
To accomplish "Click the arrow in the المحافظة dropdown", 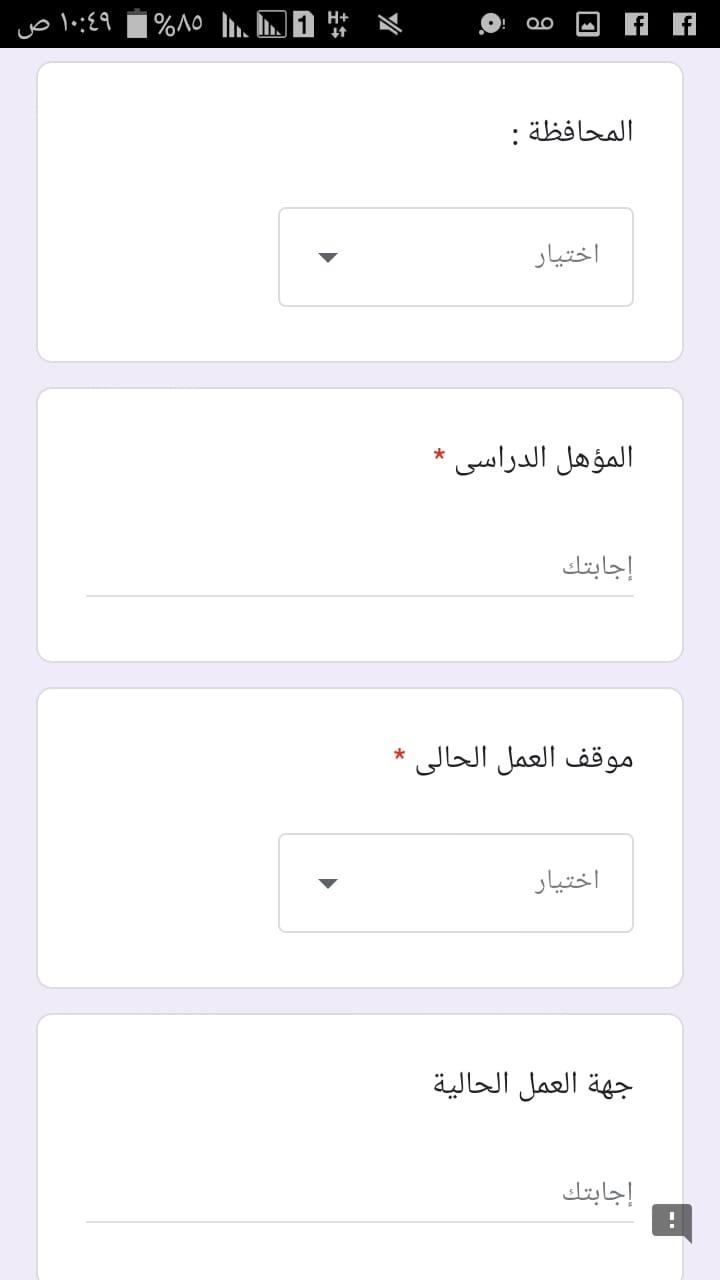I will (x=328, y=258).
